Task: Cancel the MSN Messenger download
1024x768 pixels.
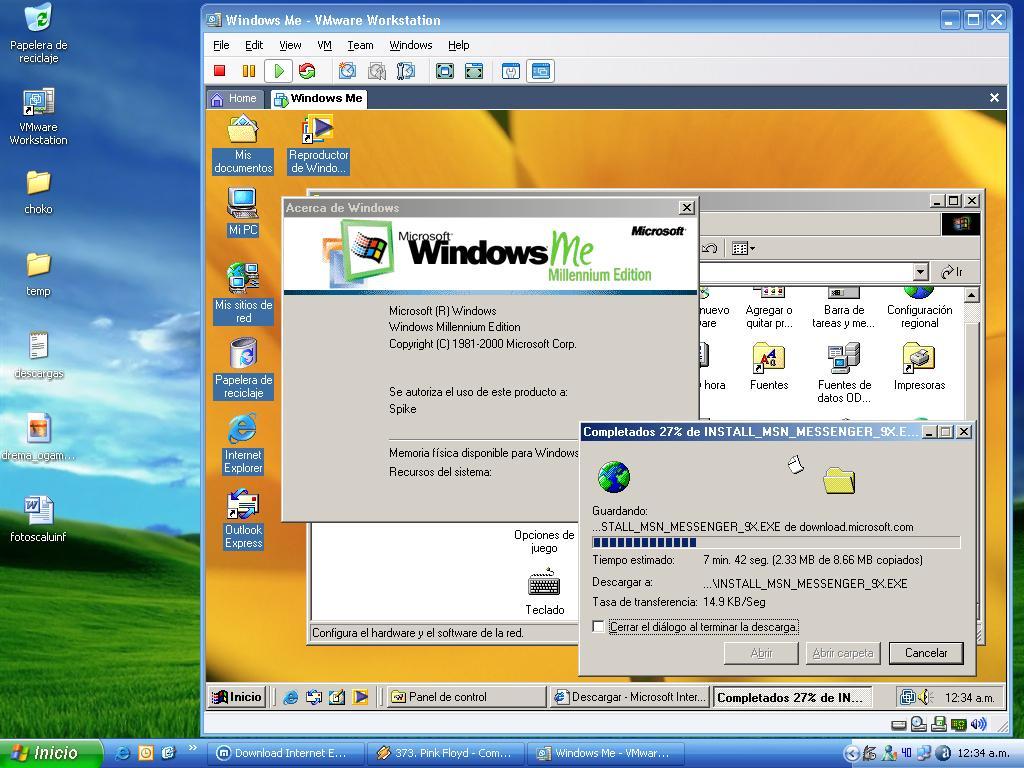Action: click(x=925, y=652)
